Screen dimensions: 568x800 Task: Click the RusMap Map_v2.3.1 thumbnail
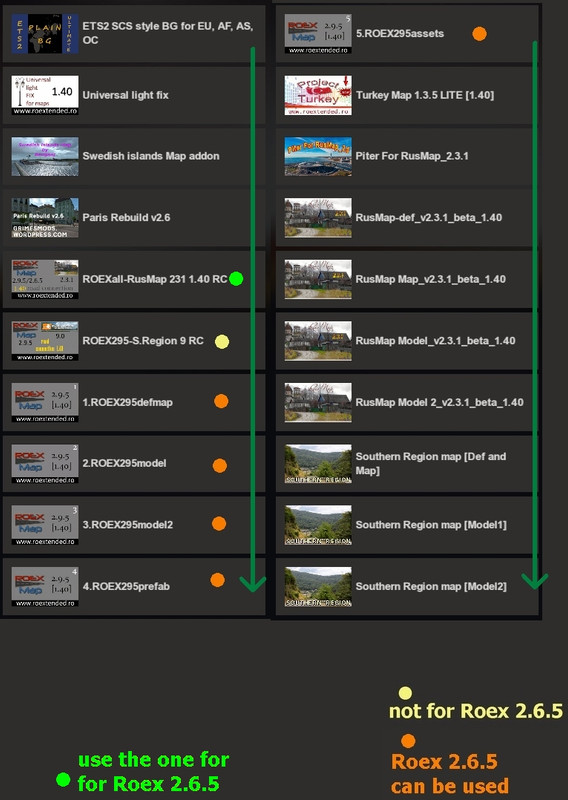coord(318,279)
